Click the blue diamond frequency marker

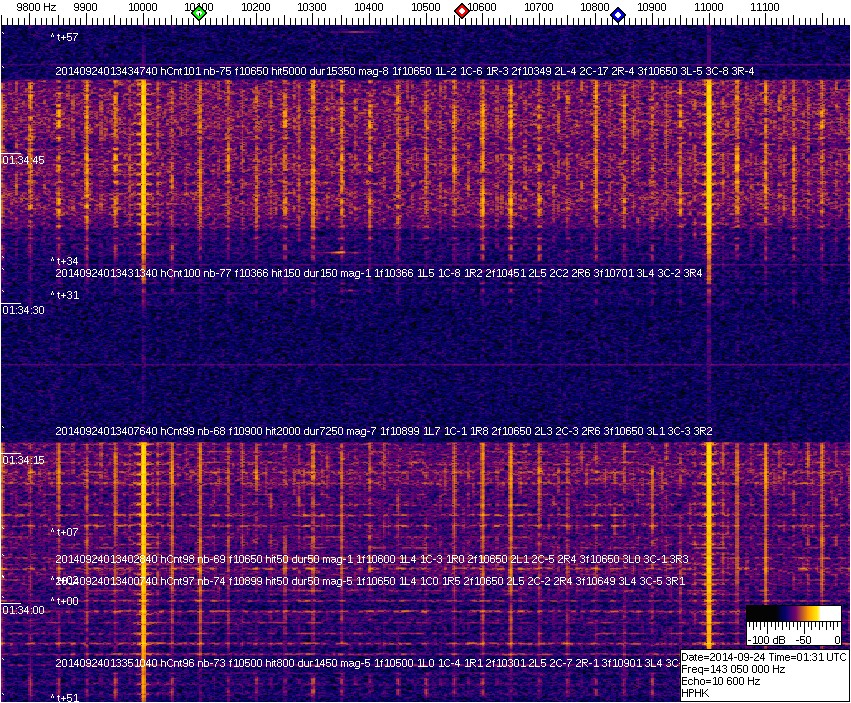point(618,15)
